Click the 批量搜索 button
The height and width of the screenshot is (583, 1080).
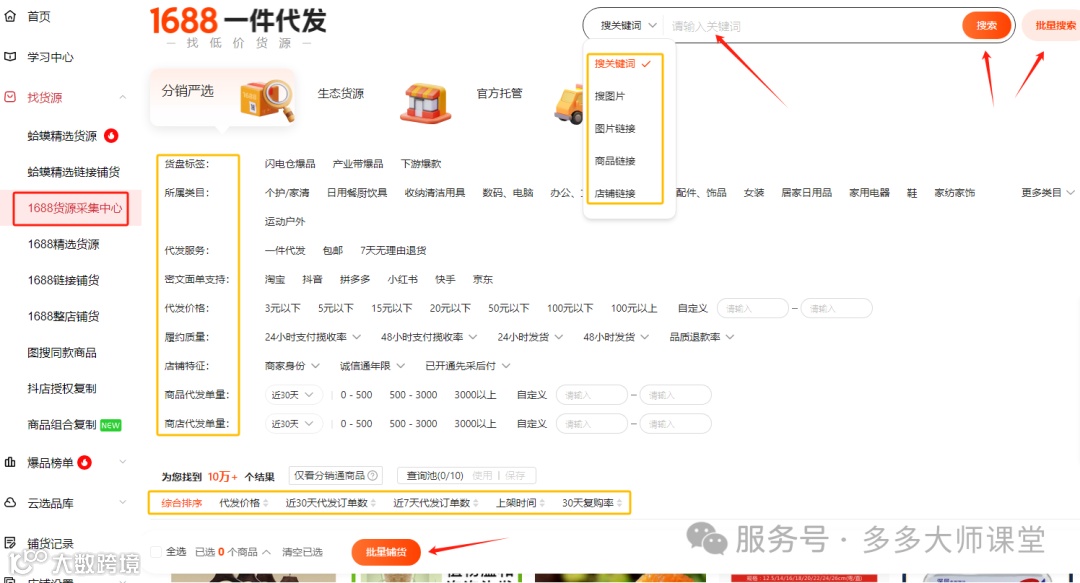point(1054,25)
